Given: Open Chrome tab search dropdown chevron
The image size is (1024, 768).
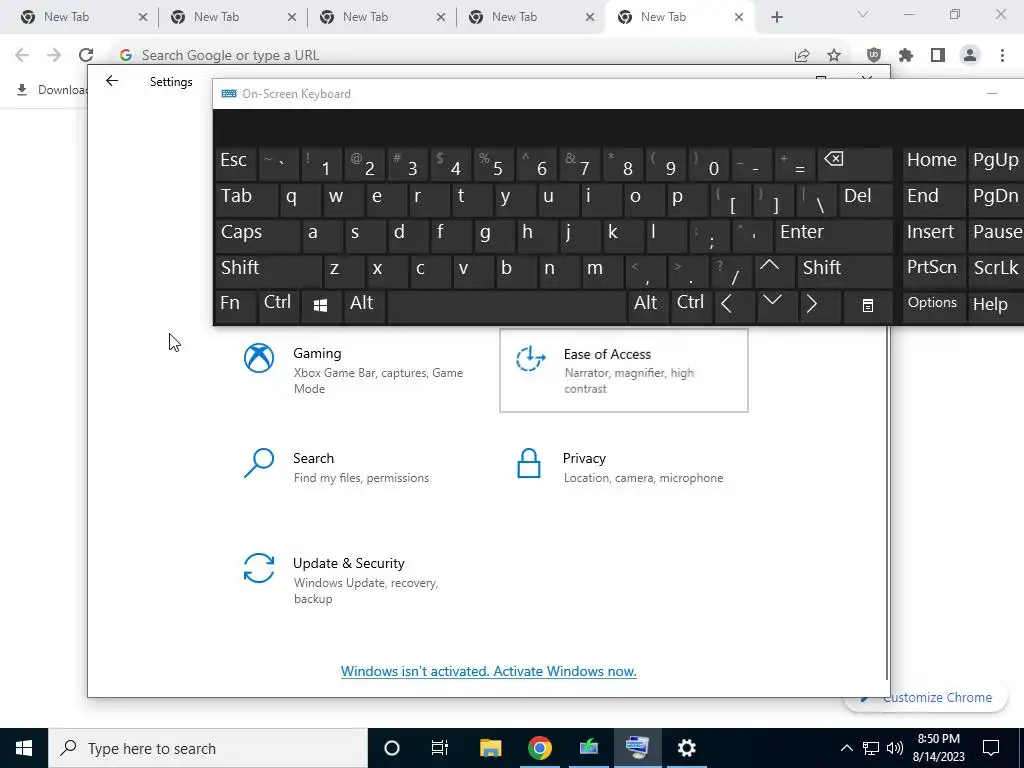Looking at the screenshot, I should 863,14.
